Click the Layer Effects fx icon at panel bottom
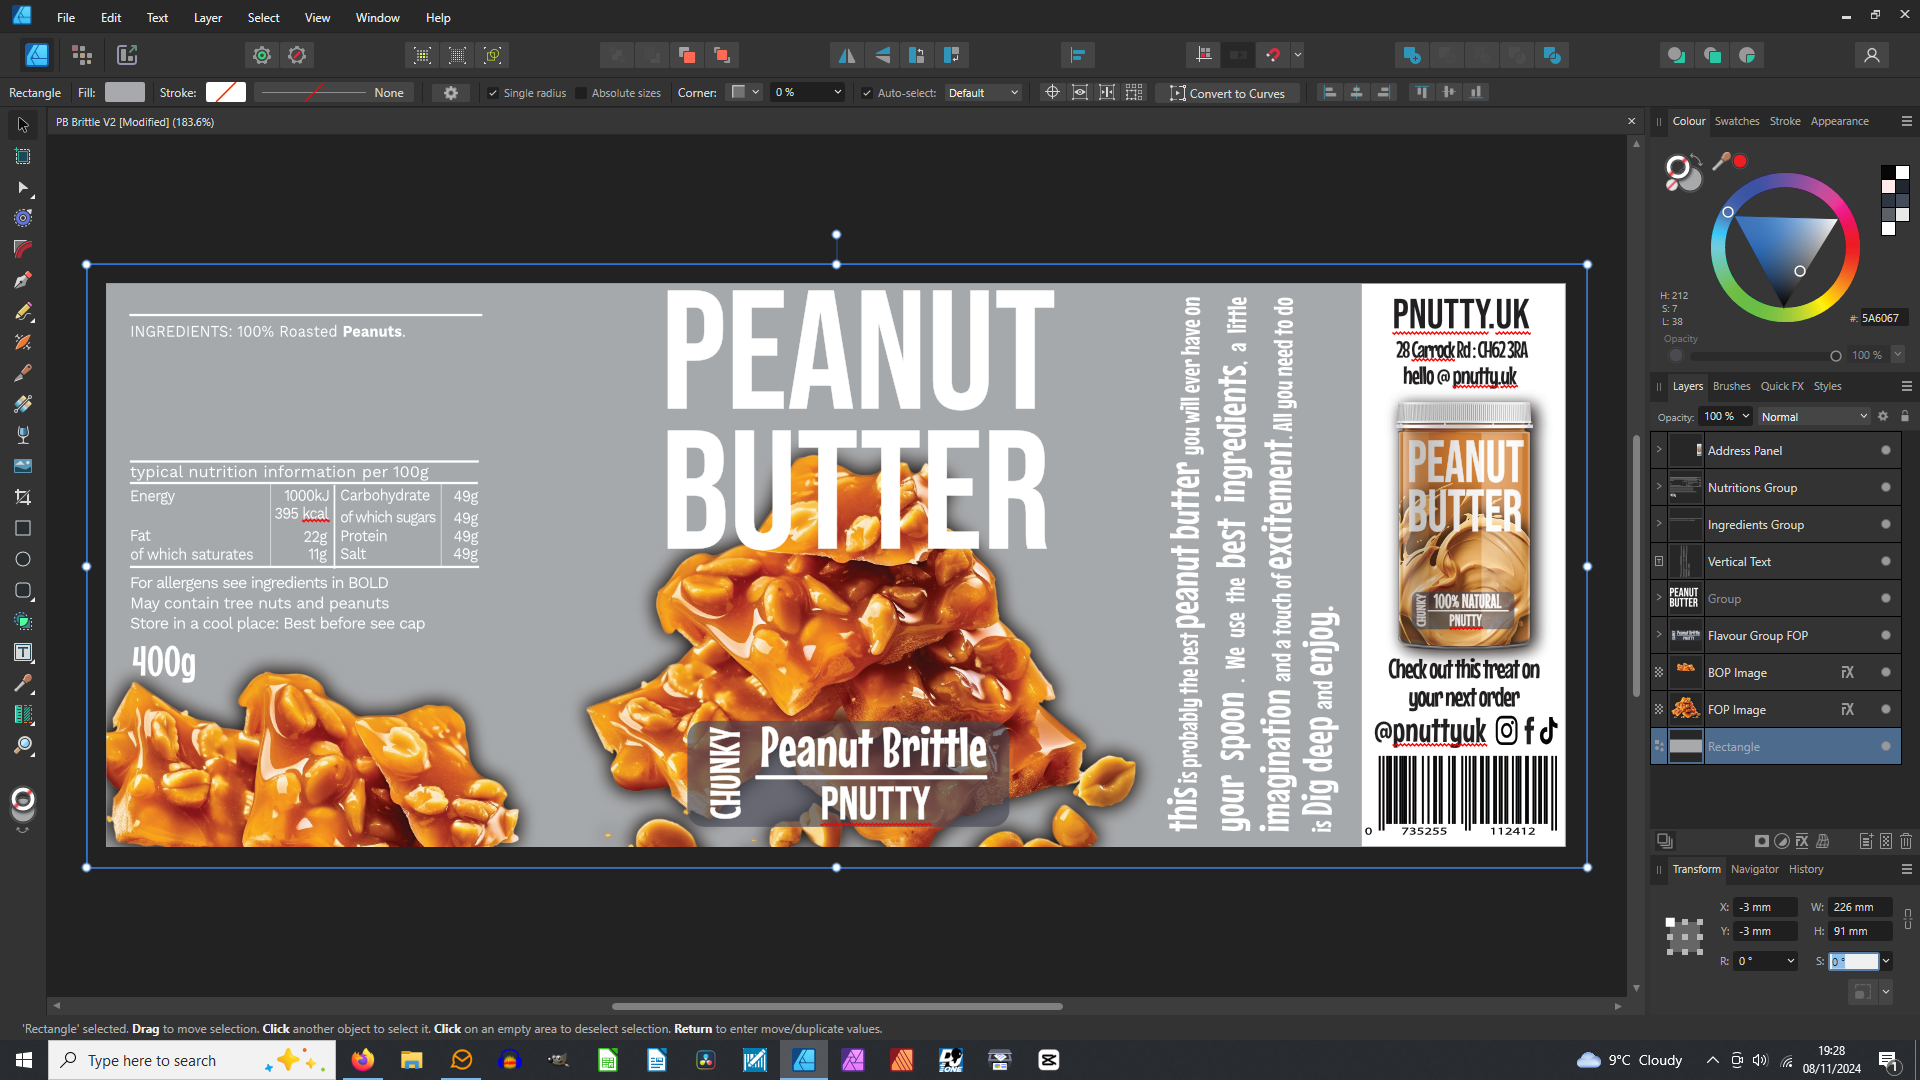Screen dimensions: 1920x1080 [1802, 841]
